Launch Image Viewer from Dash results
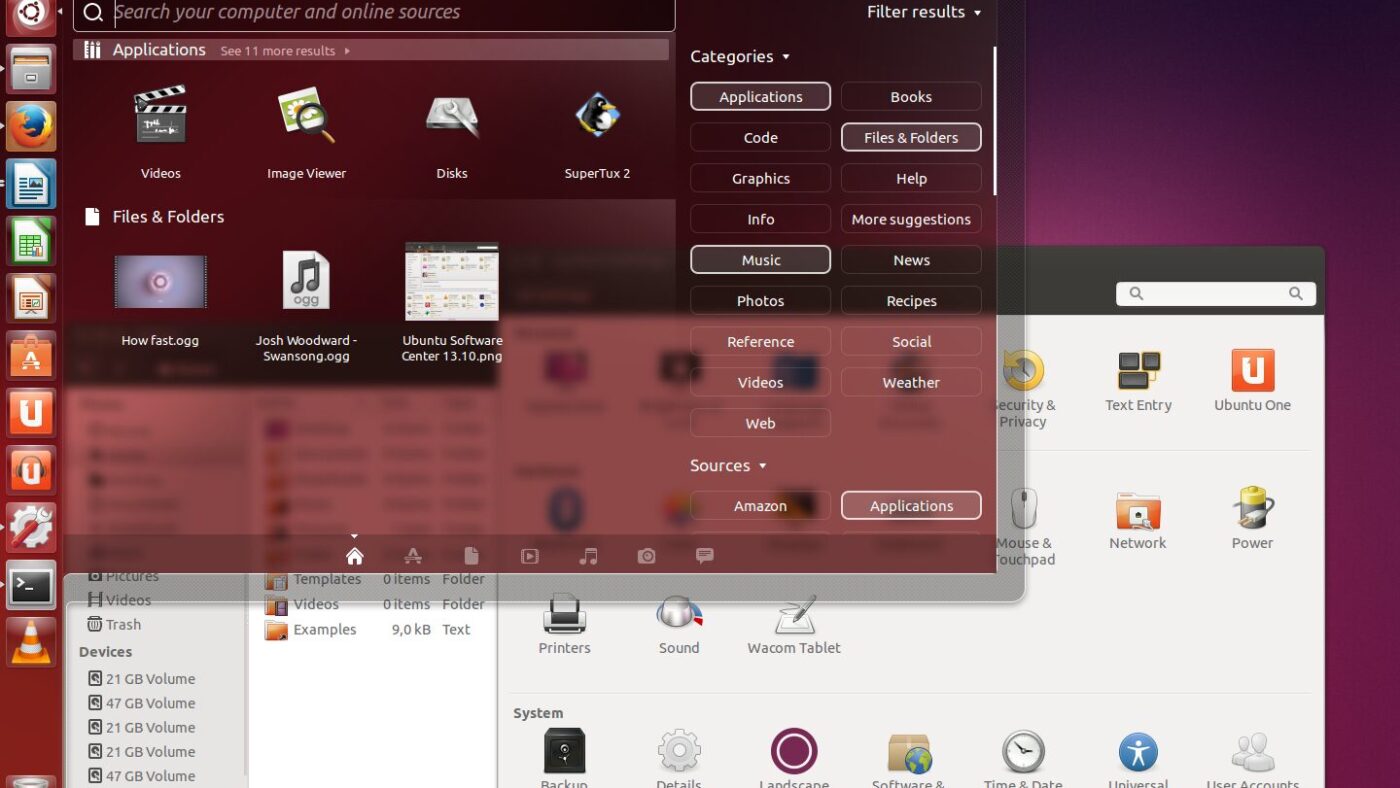 tap(306, 131)
